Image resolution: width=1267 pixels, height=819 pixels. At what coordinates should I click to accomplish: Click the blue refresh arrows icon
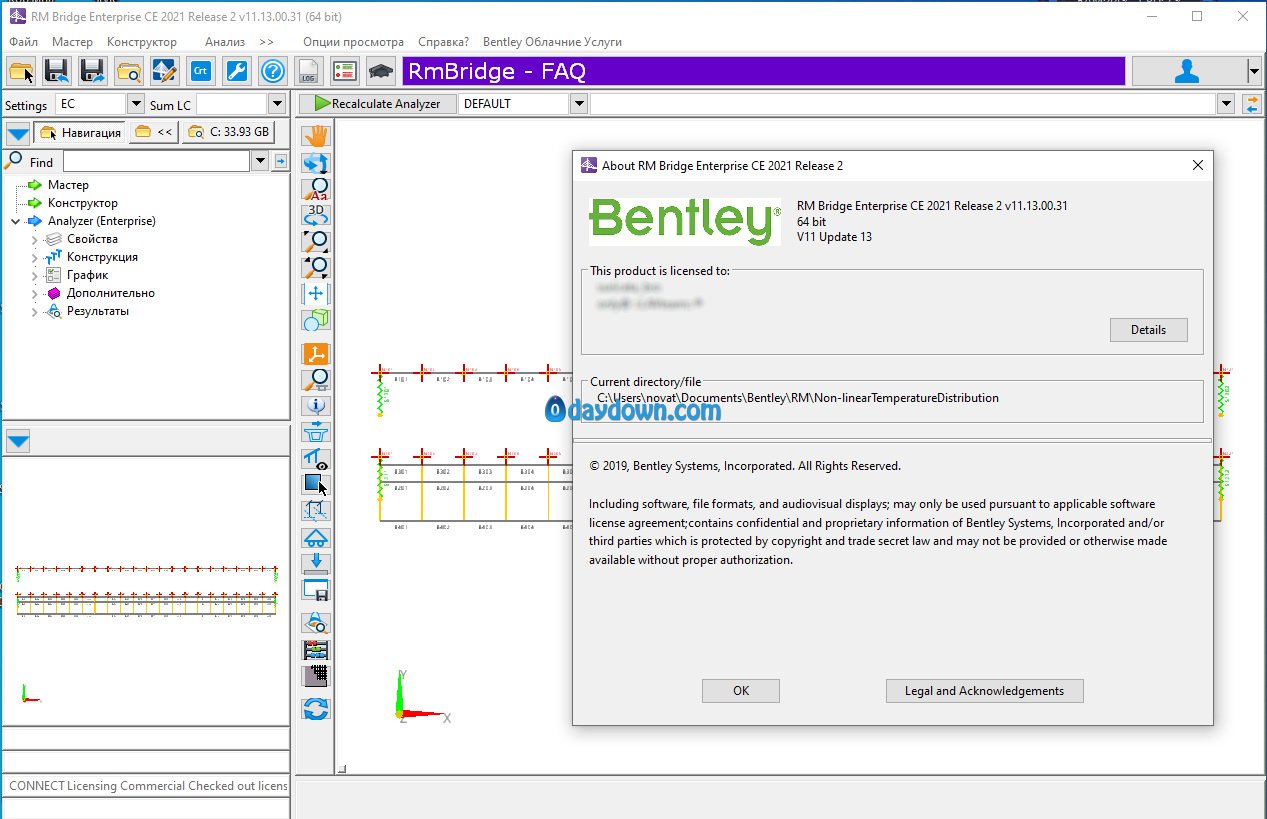click(x=316, y=709)
